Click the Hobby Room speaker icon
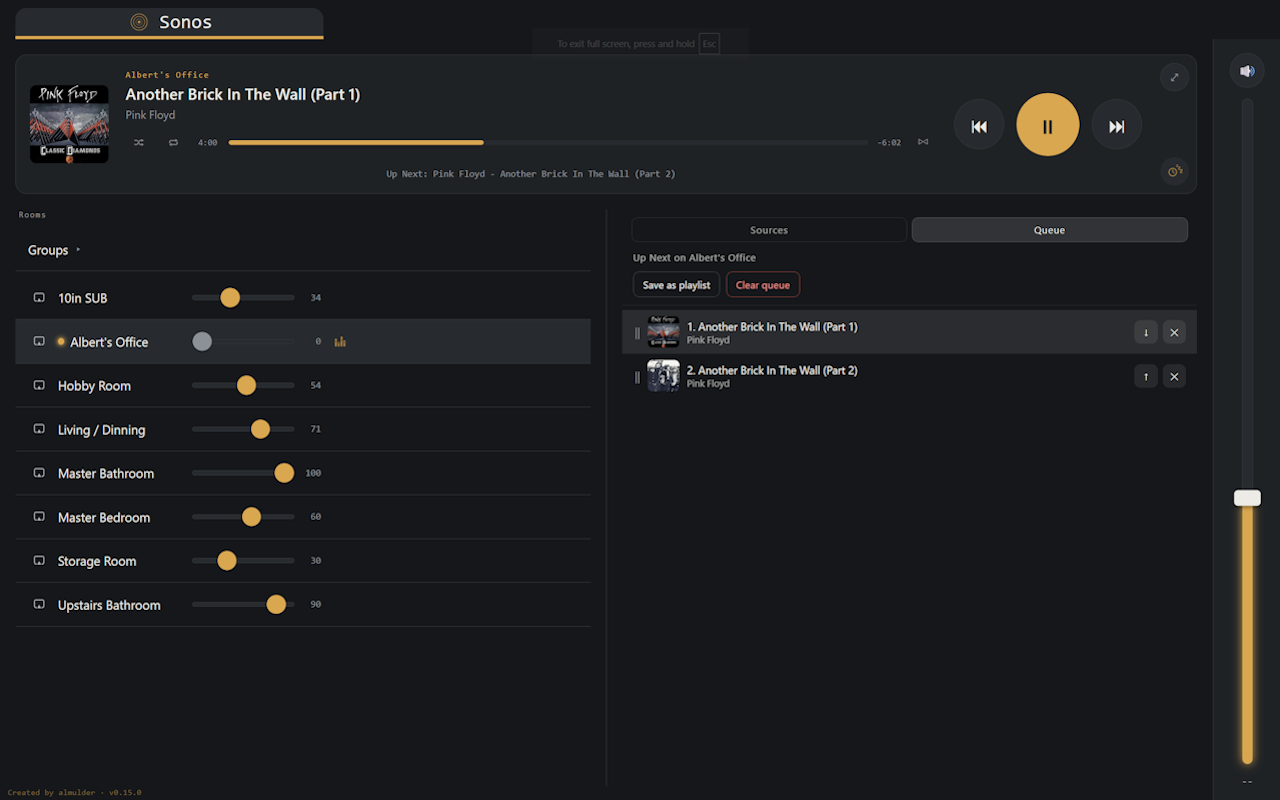Screen dimensions: 1280x800 coord(39,386)
